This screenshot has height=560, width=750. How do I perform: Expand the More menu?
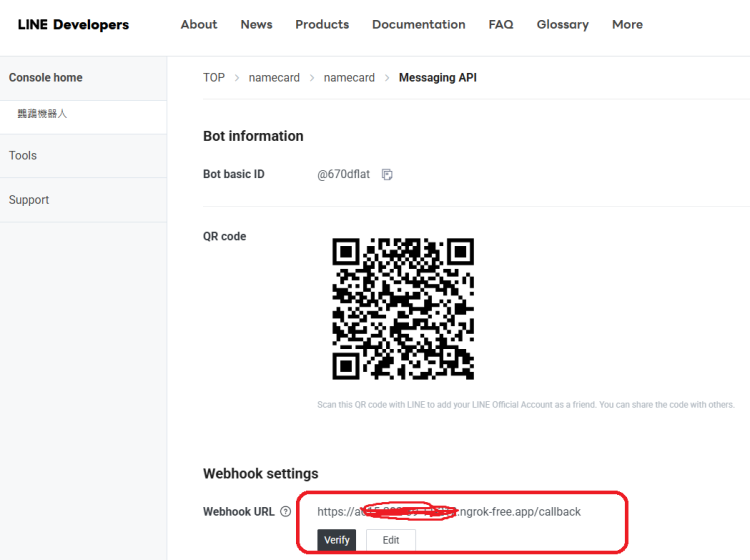pos(627,25)
